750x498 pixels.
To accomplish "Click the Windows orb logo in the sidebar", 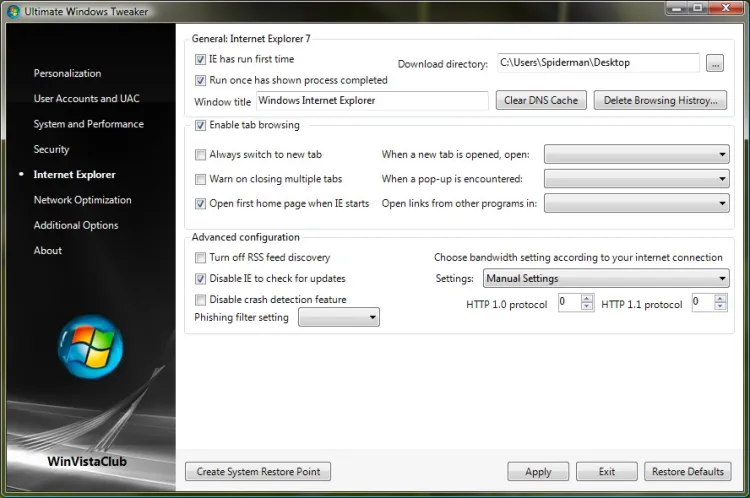I will click(90, 347).
